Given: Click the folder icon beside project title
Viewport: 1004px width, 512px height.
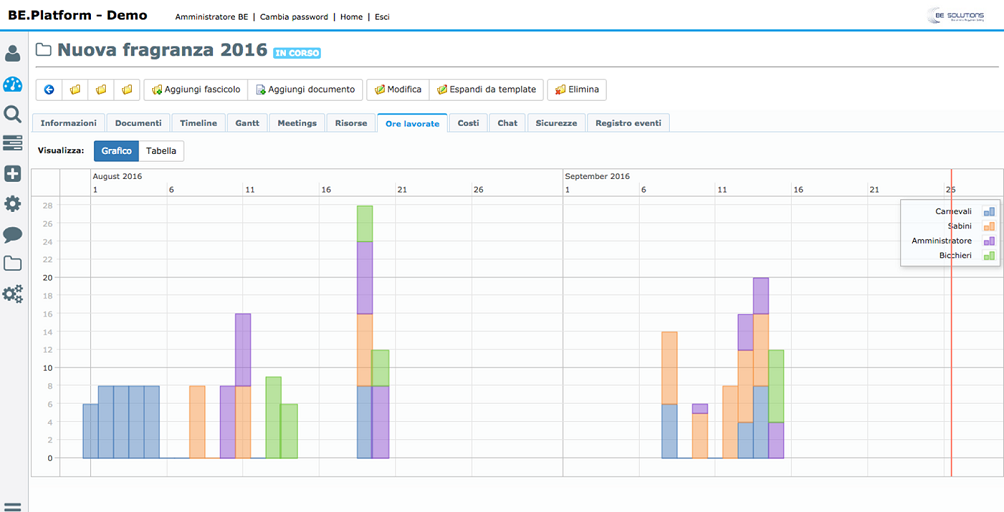Looking at the screenshot, I should (x=44, y=50).
